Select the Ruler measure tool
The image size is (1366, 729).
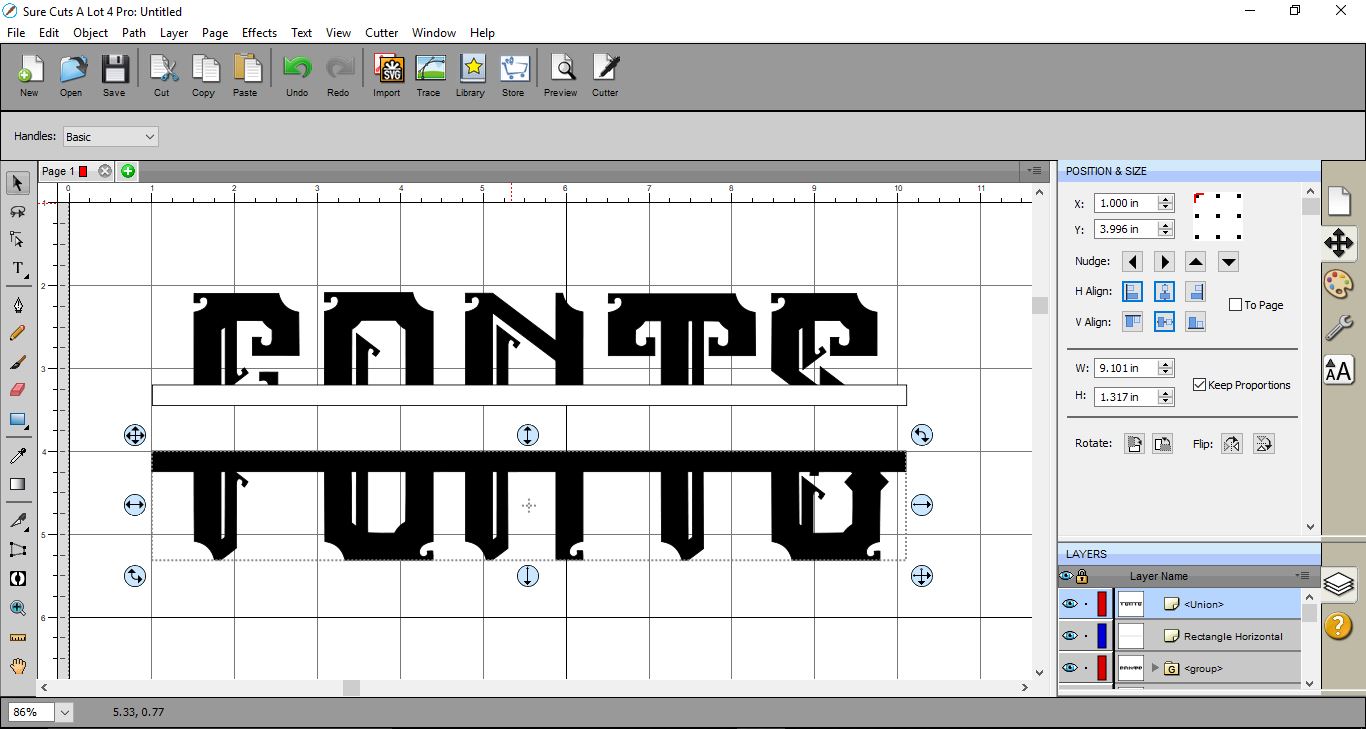tap(18, 637)
